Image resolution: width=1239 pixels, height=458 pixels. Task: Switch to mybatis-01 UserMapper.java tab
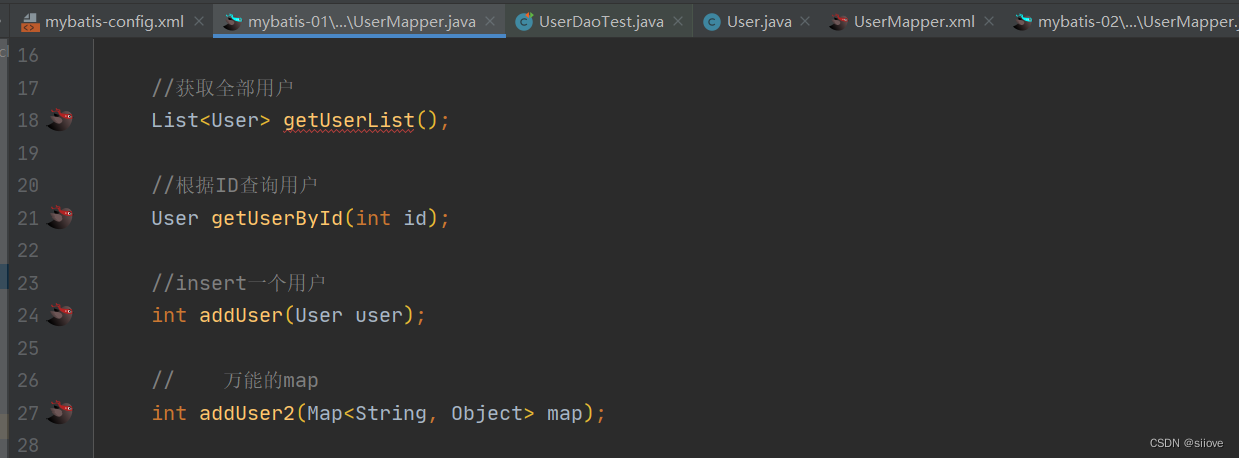(x=362, y=21)
